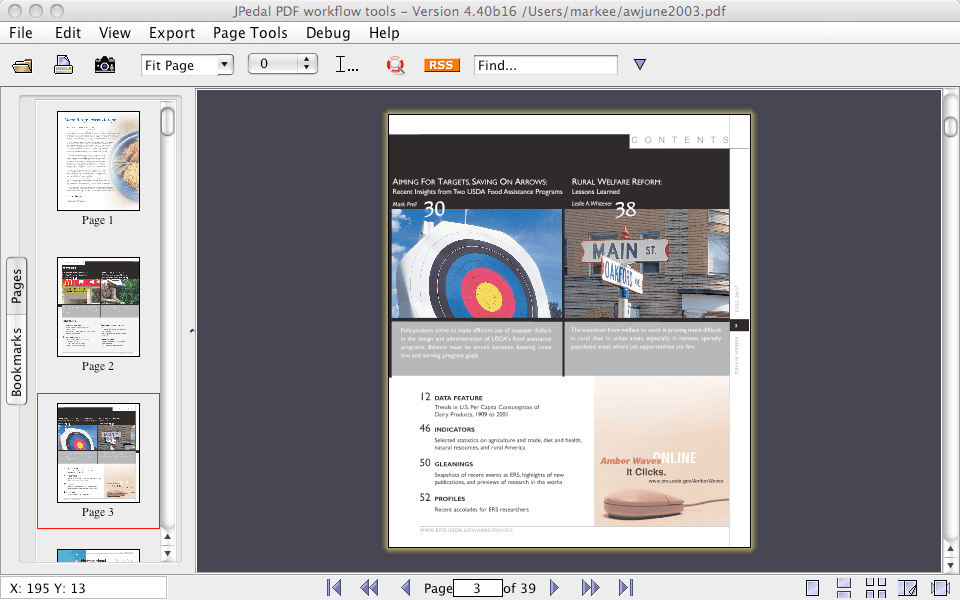Open the Fit Page zoom dropdown

[224, 65]
